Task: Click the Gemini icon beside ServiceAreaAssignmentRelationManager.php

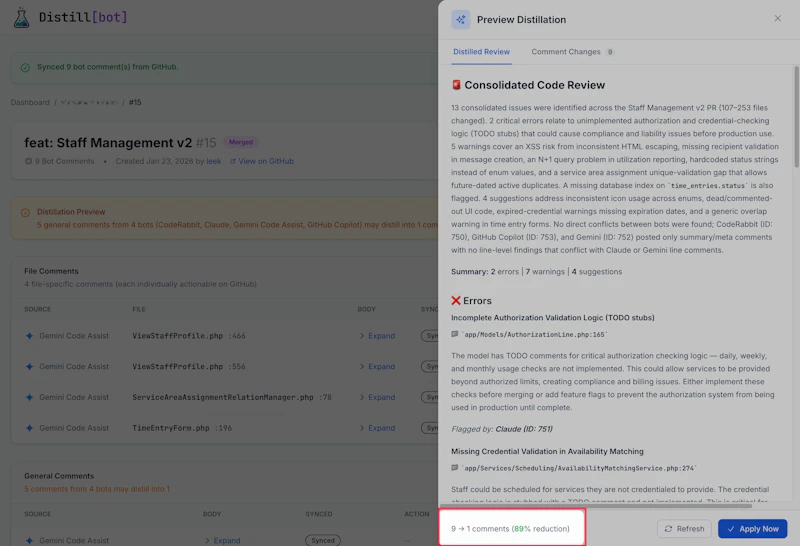Action: [x=29, y=397]
